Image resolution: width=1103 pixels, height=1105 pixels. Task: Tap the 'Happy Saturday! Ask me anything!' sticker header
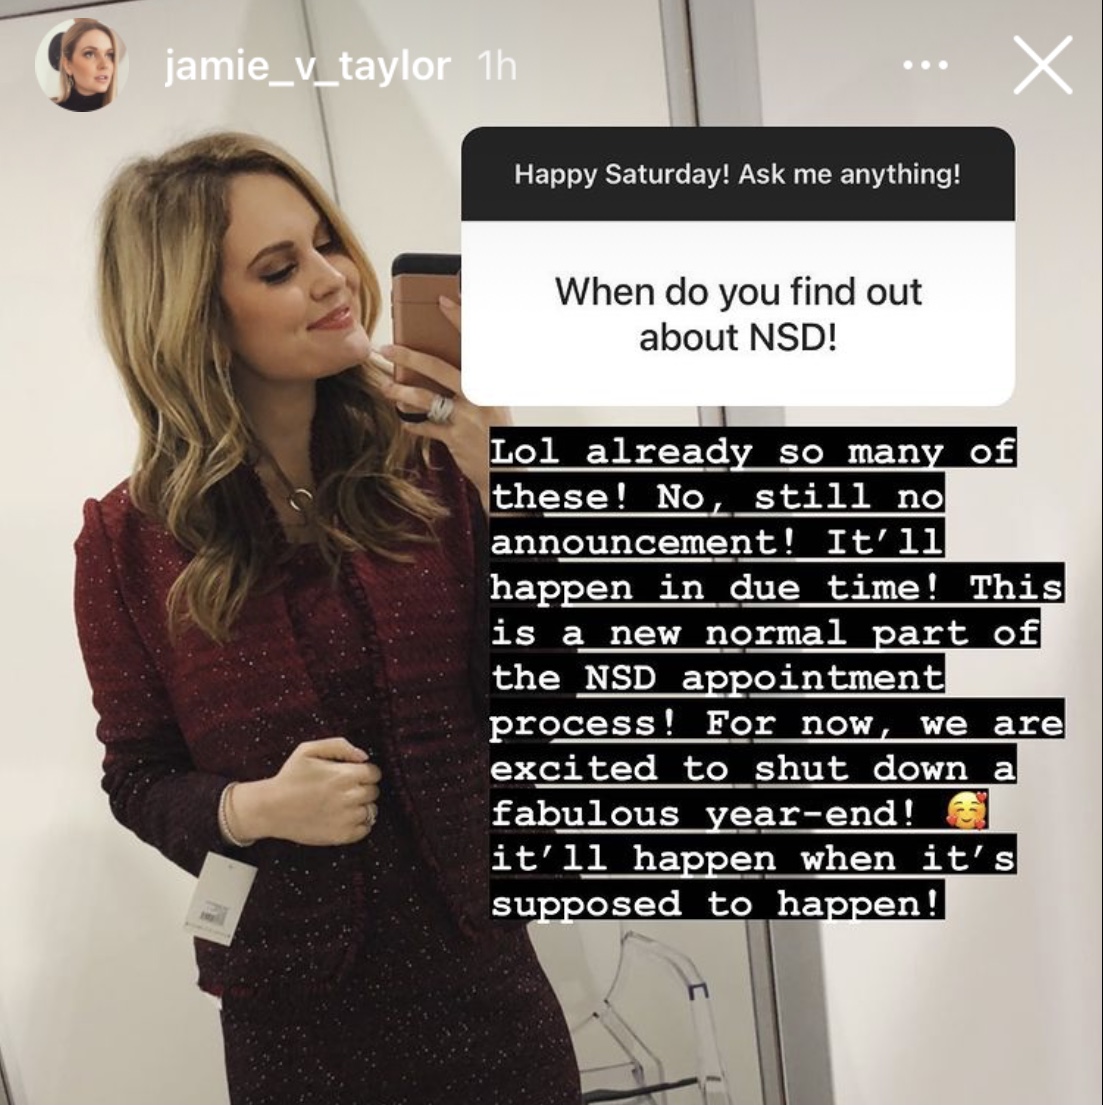coord(738,174)
